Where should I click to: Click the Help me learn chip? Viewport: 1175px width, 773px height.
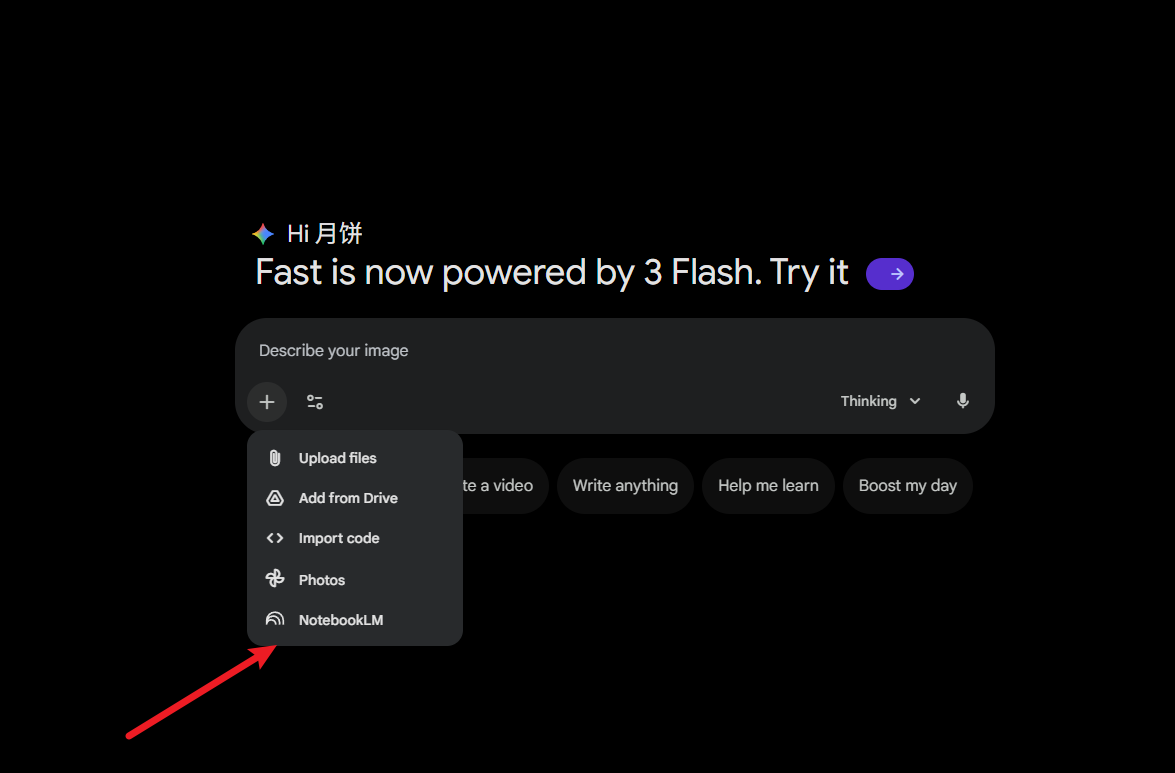pyautogui.click(x=768, y=486)
